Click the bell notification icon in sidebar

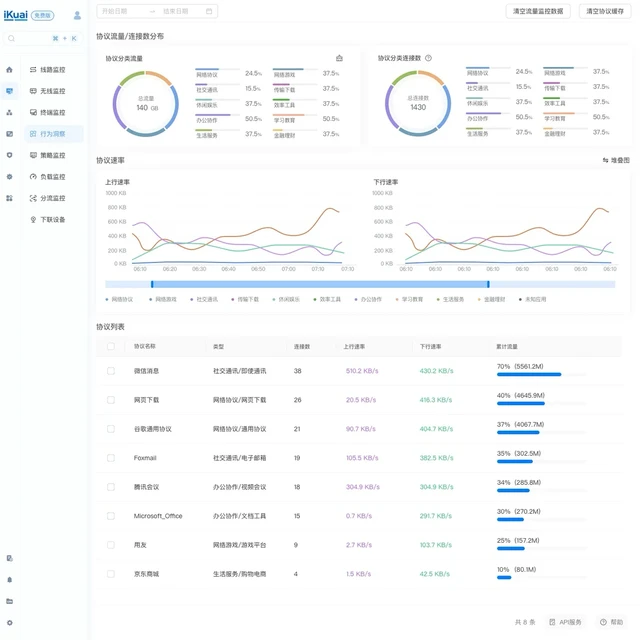[9, 580]
